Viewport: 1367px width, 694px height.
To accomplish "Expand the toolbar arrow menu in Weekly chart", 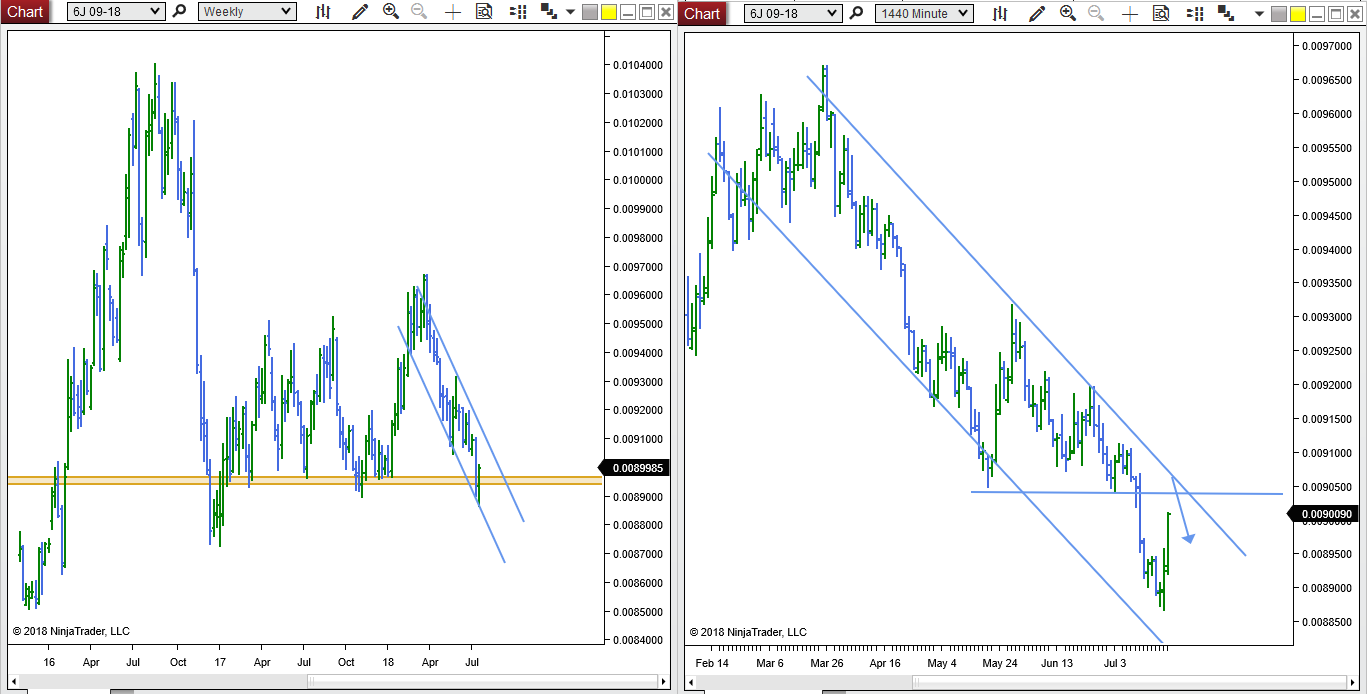I will 570,13.
